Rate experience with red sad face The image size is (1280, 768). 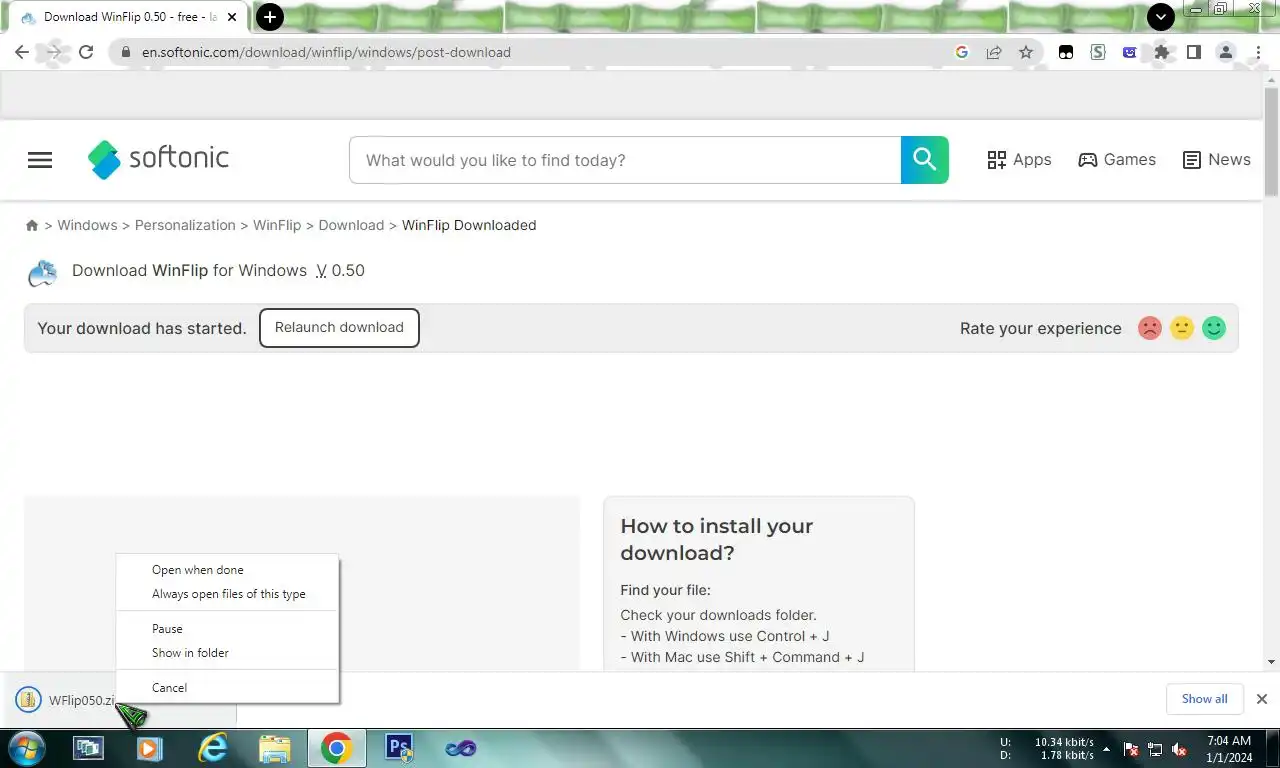(x=1150, y=328)
